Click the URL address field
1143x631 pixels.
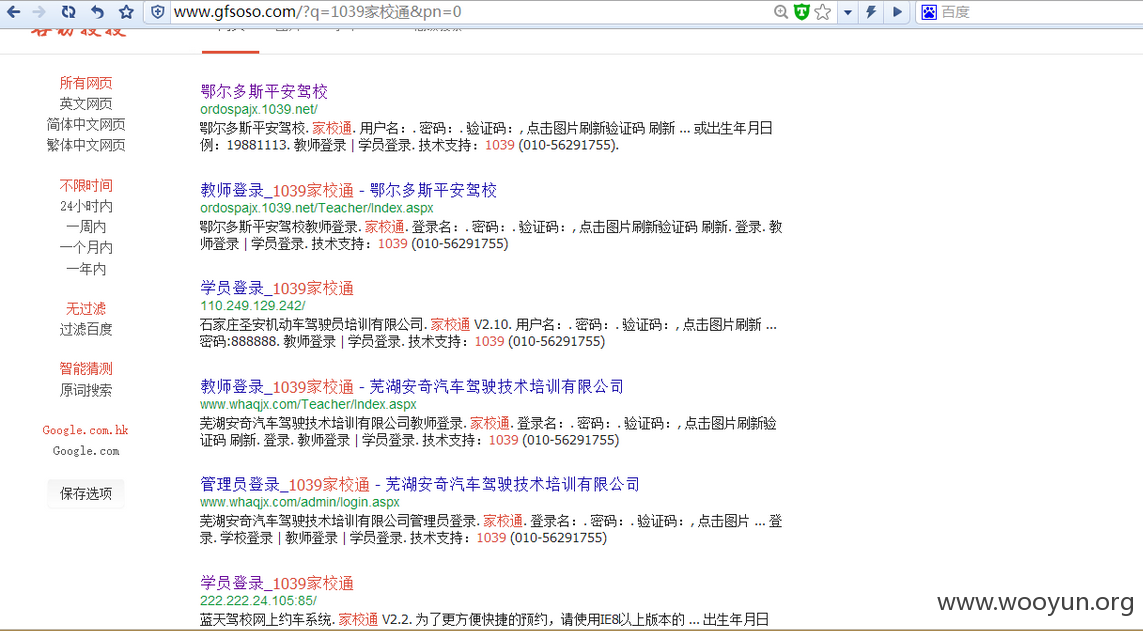tap(467, 12)
